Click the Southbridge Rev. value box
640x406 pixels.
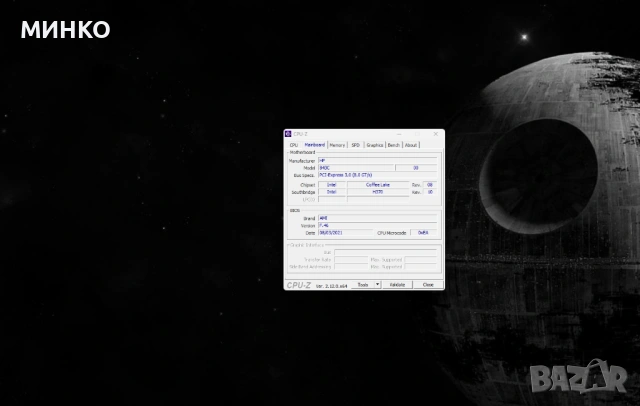click(430, 192)
